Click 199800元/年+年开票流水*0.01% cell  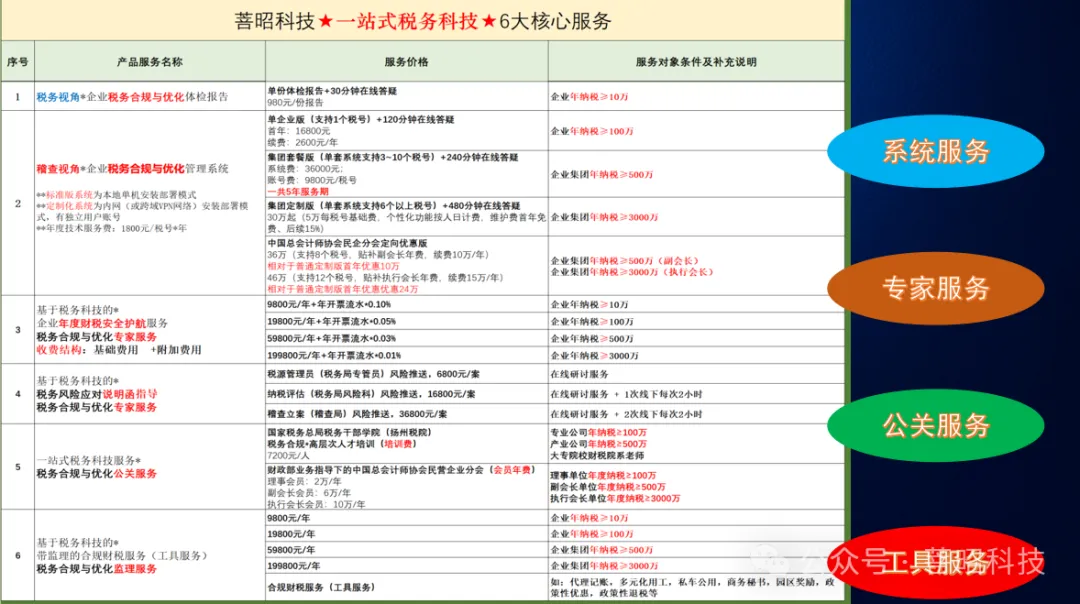(406, 355)
